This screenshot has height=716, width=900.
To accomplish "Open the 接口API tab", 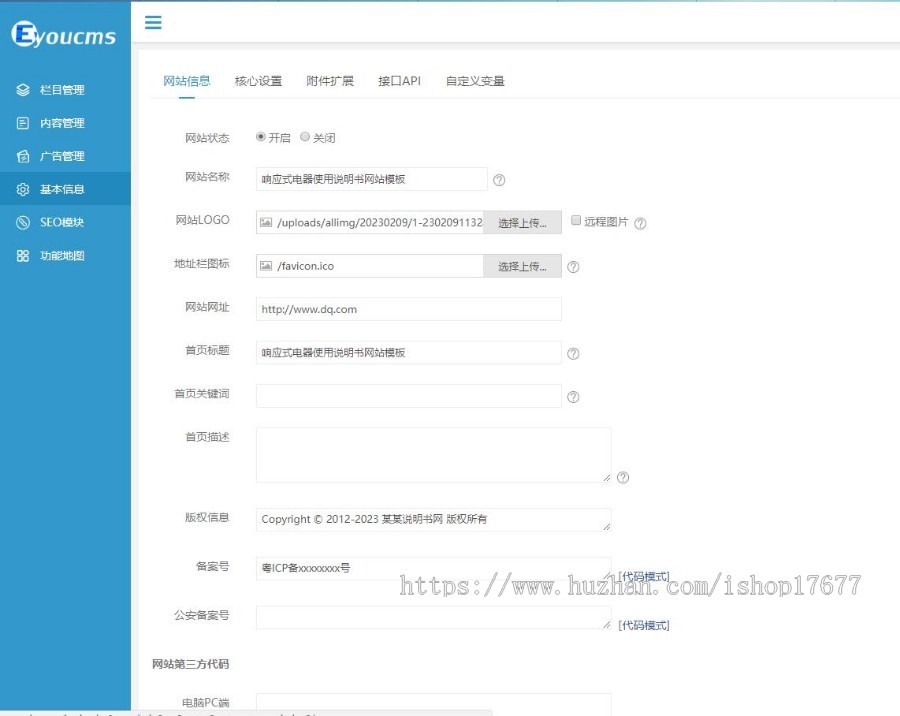I will (x=399, y=81).
